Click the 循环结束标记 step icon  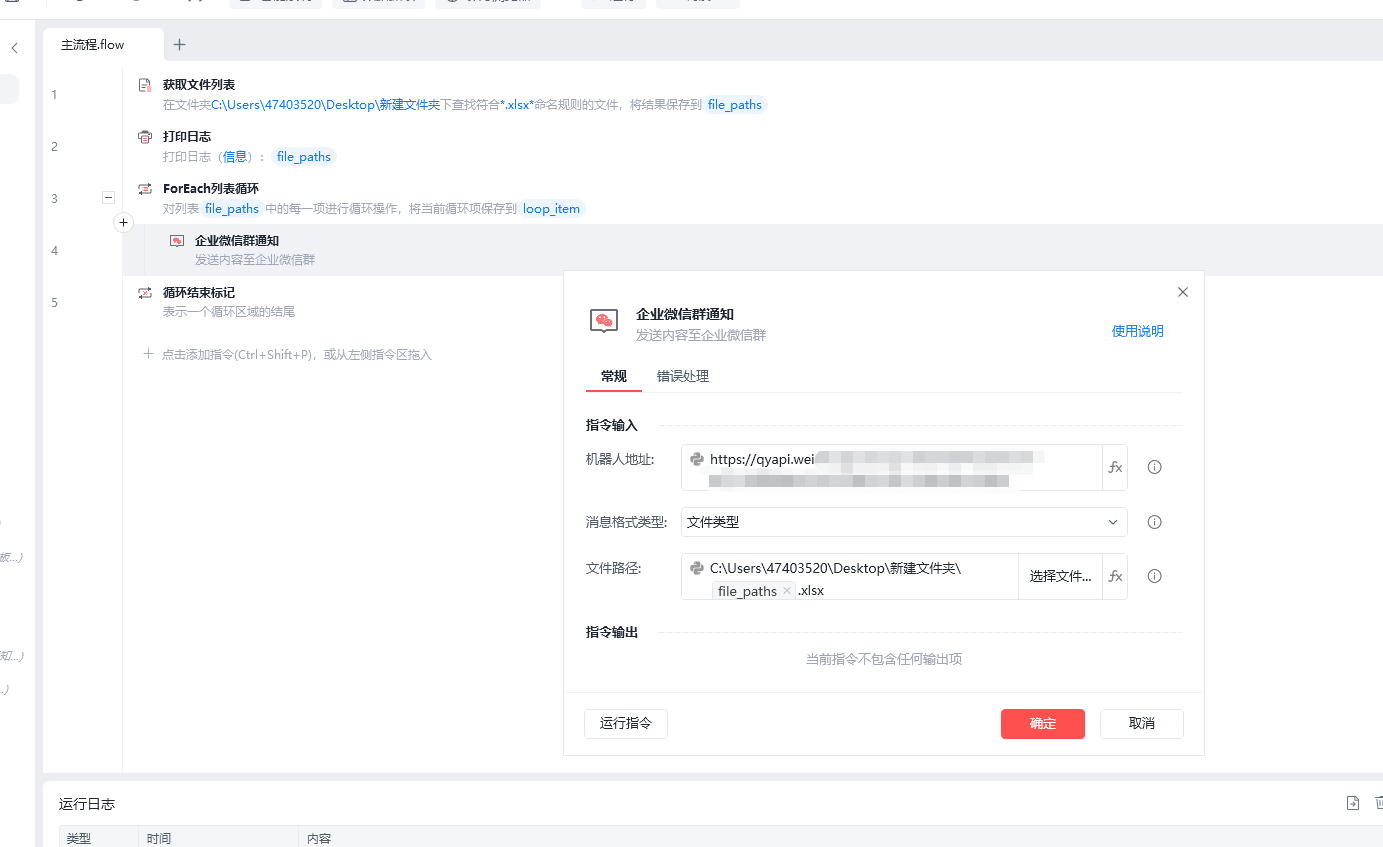(145, 293)
